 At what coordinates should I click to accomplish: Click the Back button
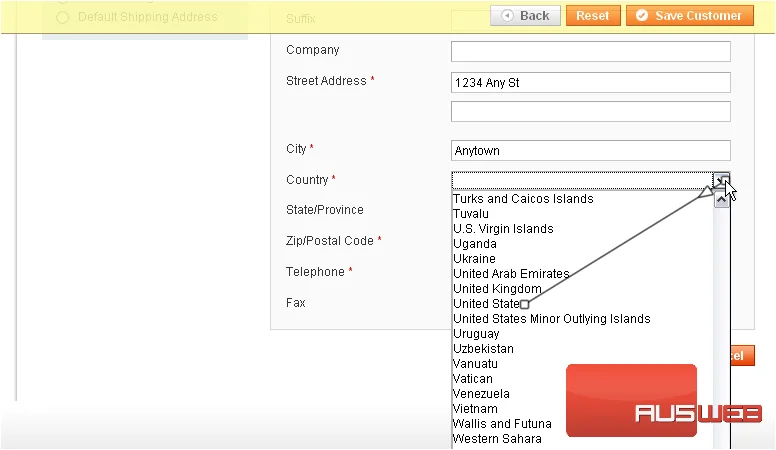(525, 16)
